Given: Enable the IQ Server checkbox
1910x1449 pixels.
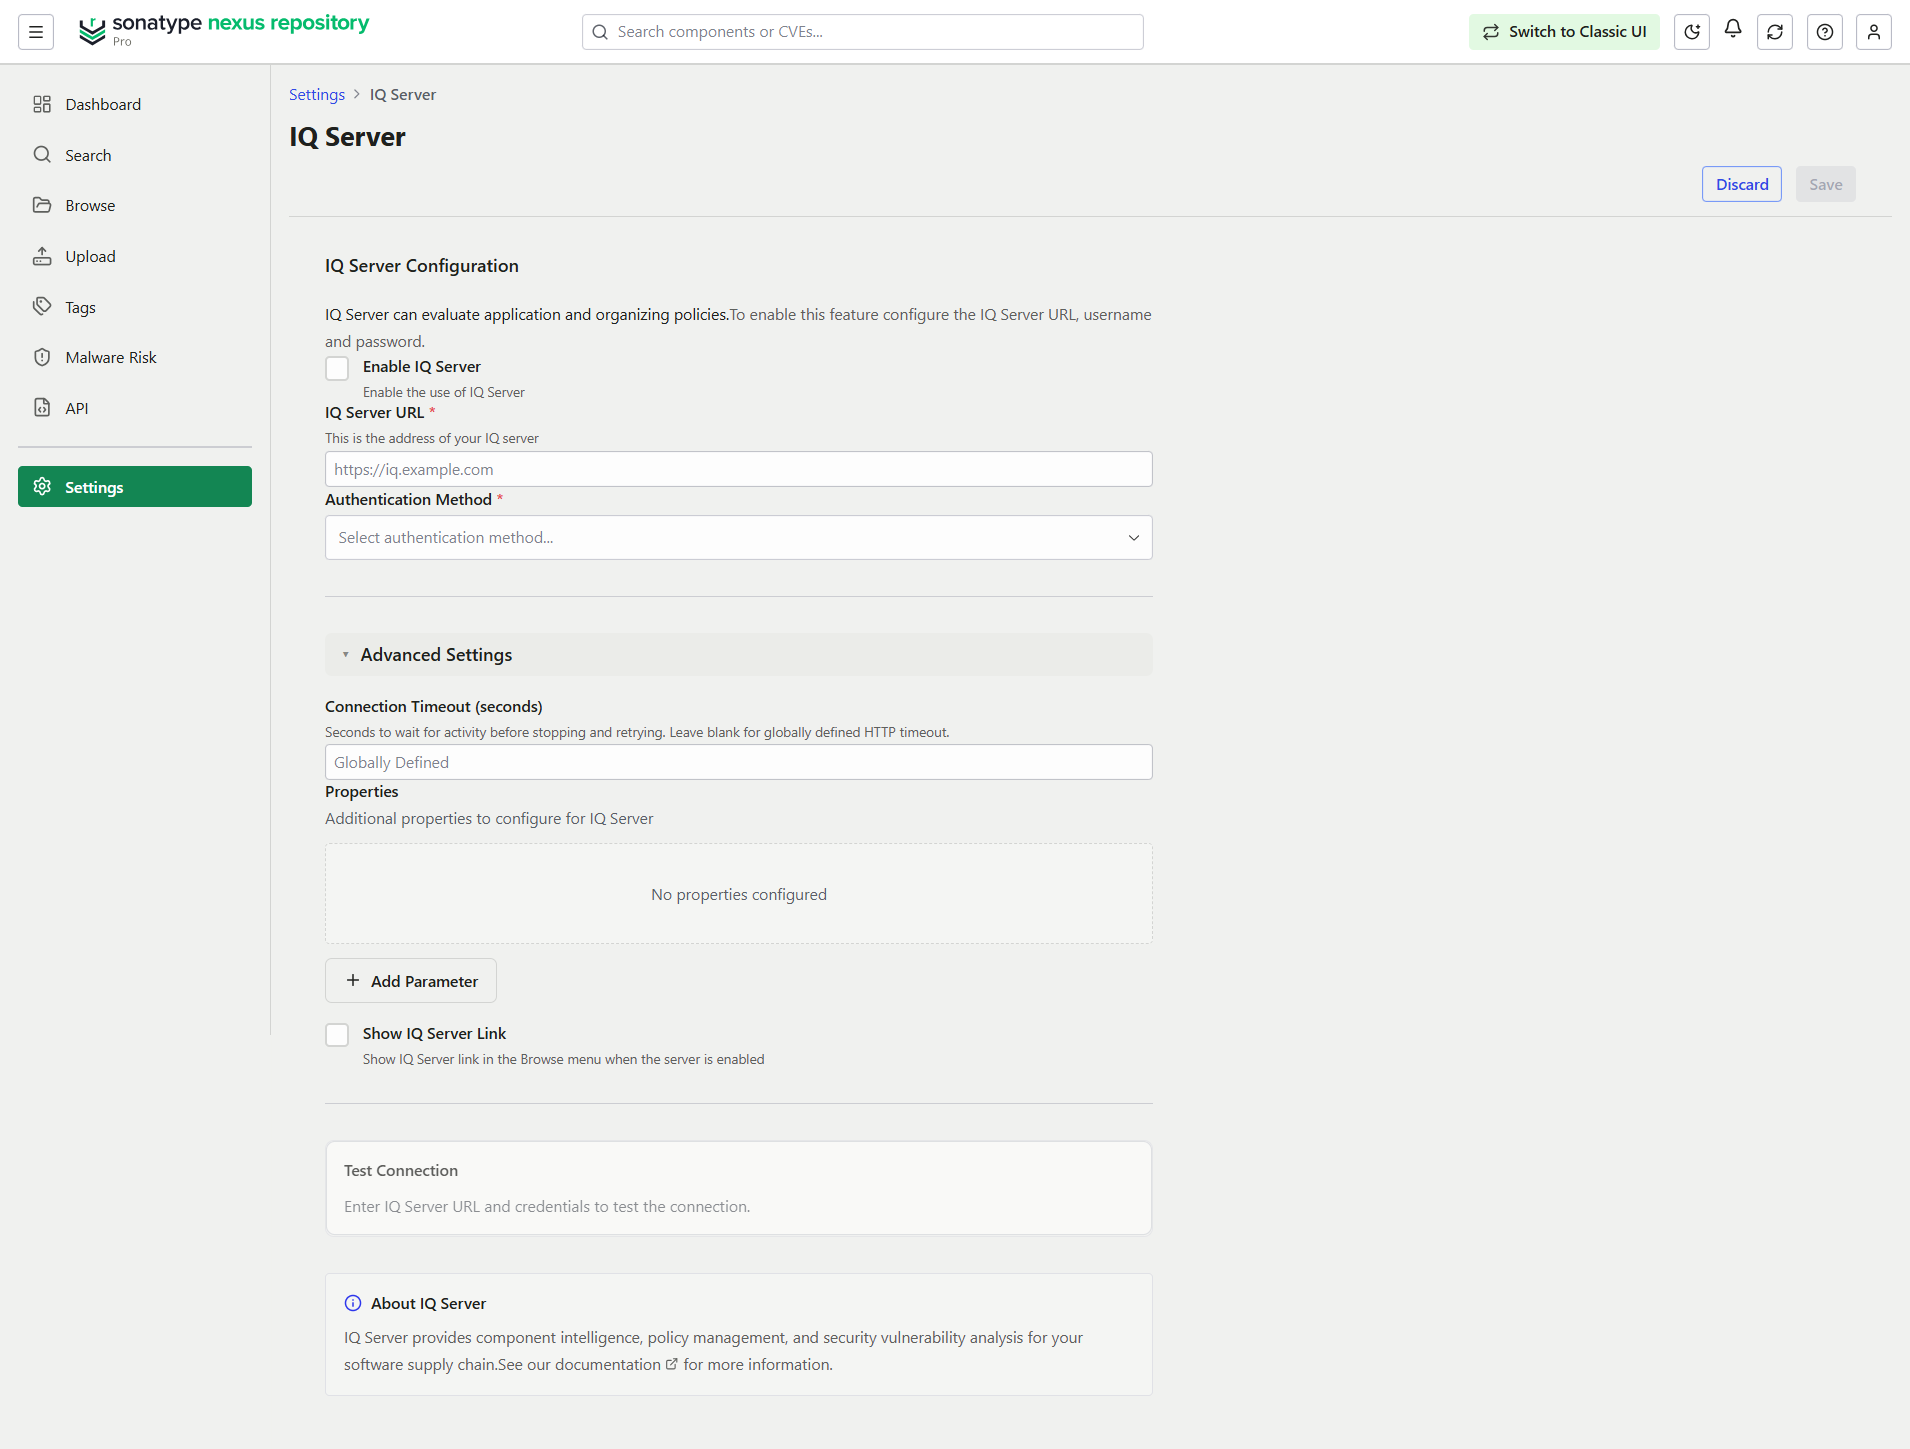Looking at the screenshot, I should point(337,368).
